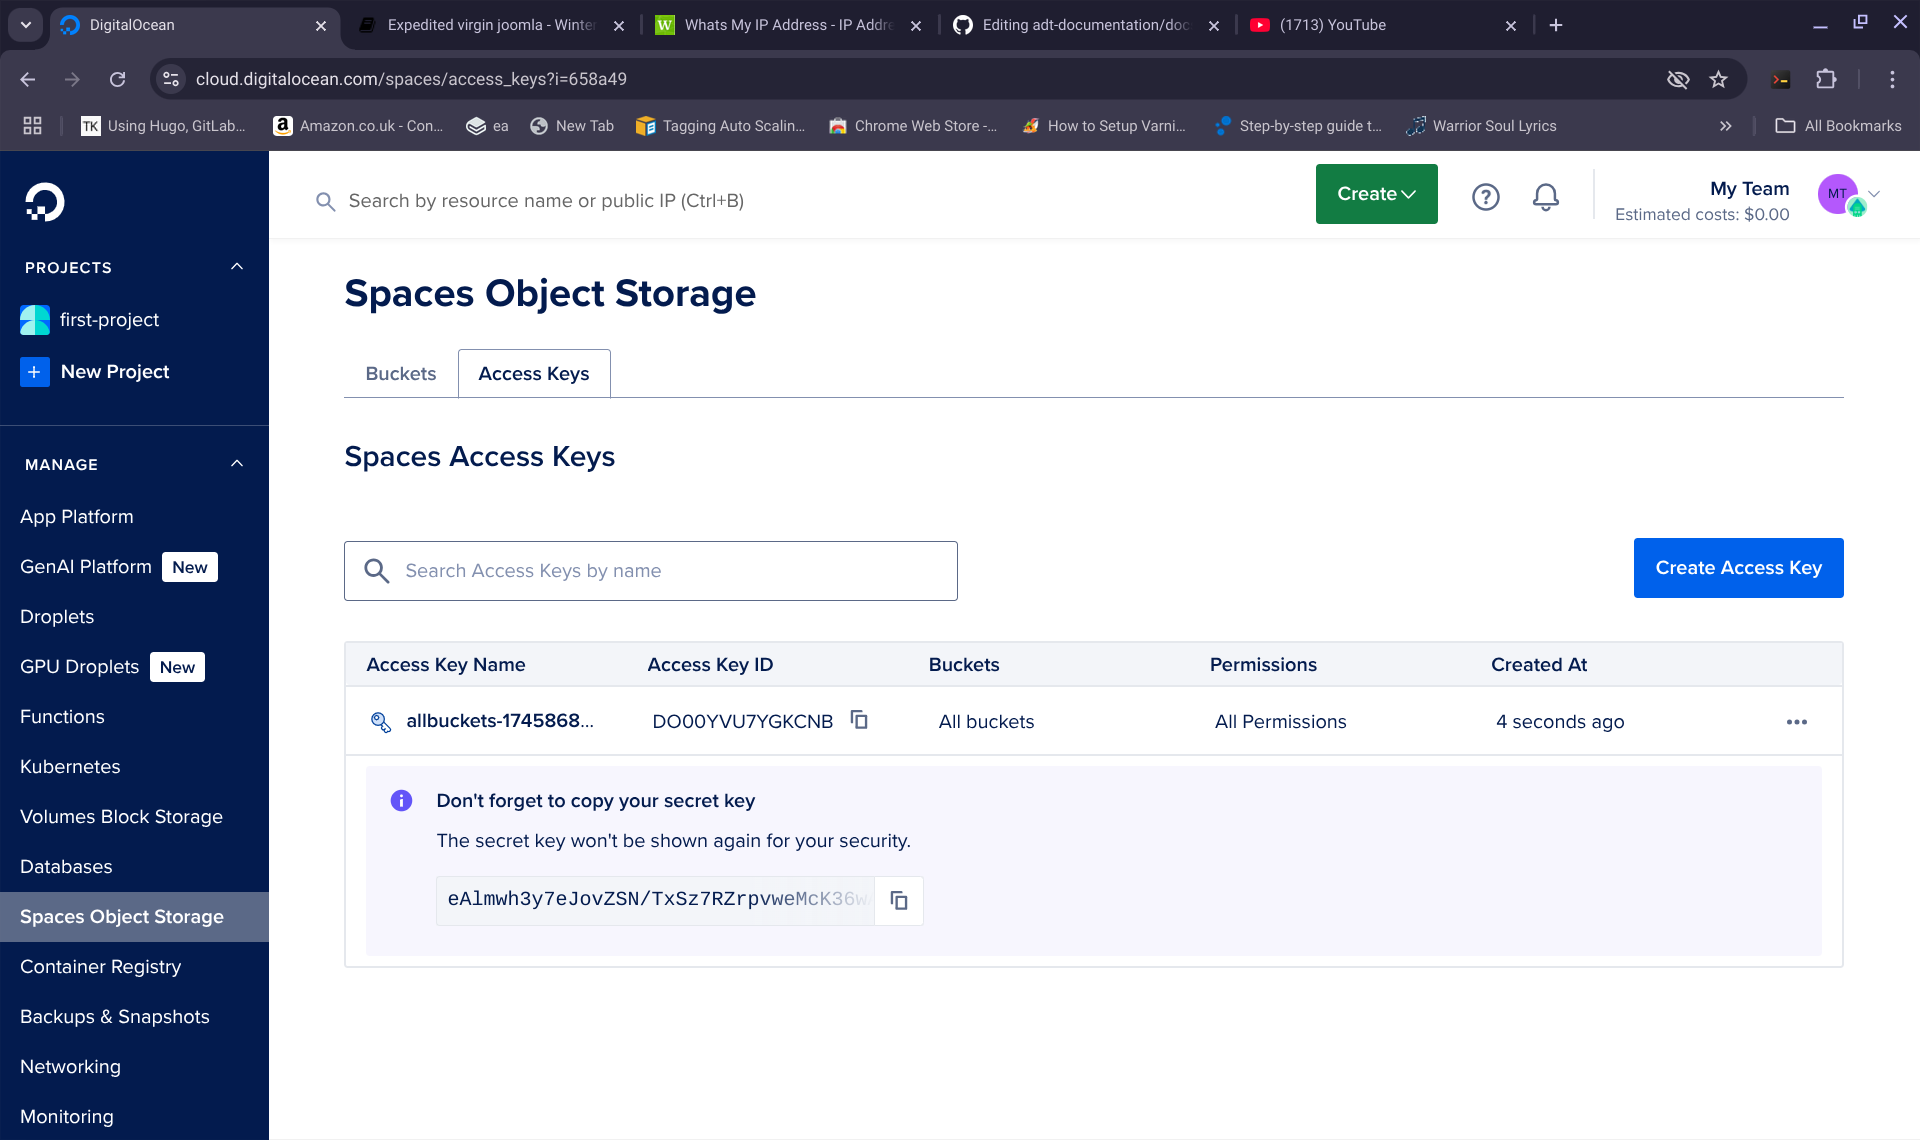Collapse the MANAGE sidebar section
This screenshot has height=1140, width=1920.
pos(237,464)
